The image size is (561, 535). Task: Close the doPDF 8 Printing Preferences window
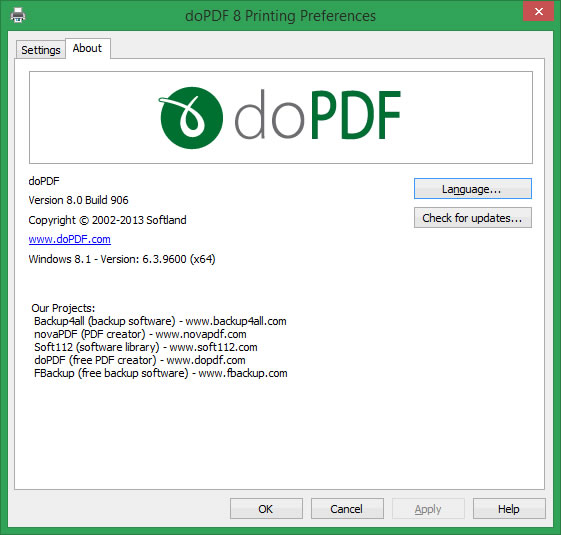pyautogui.click(x=538, y=11)
